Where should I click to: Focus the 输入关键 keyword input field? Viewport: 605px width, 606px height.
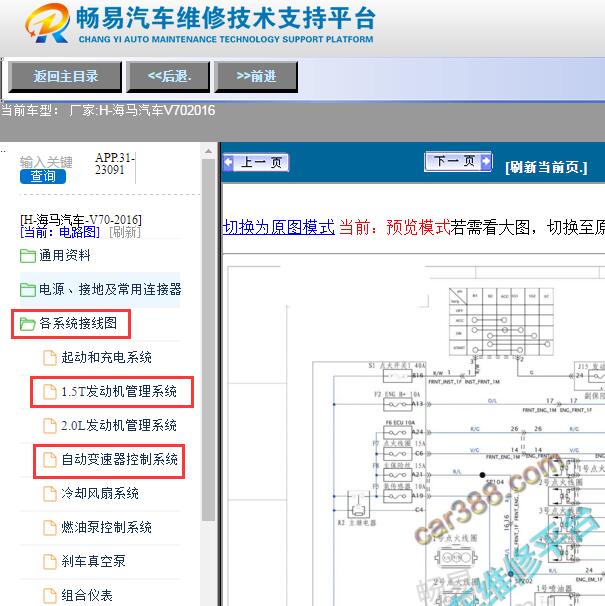tap(46, 162)
